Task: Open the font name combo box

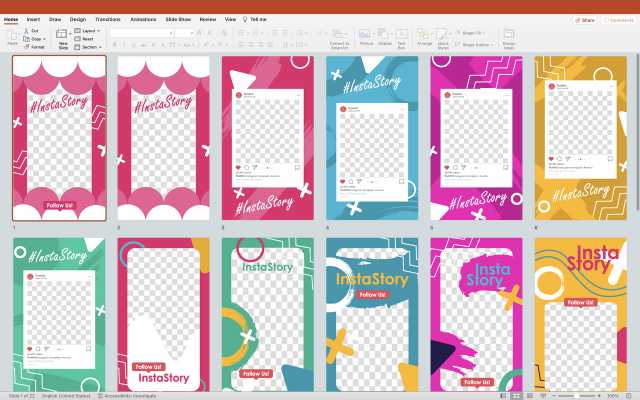Action: [140, 32]
